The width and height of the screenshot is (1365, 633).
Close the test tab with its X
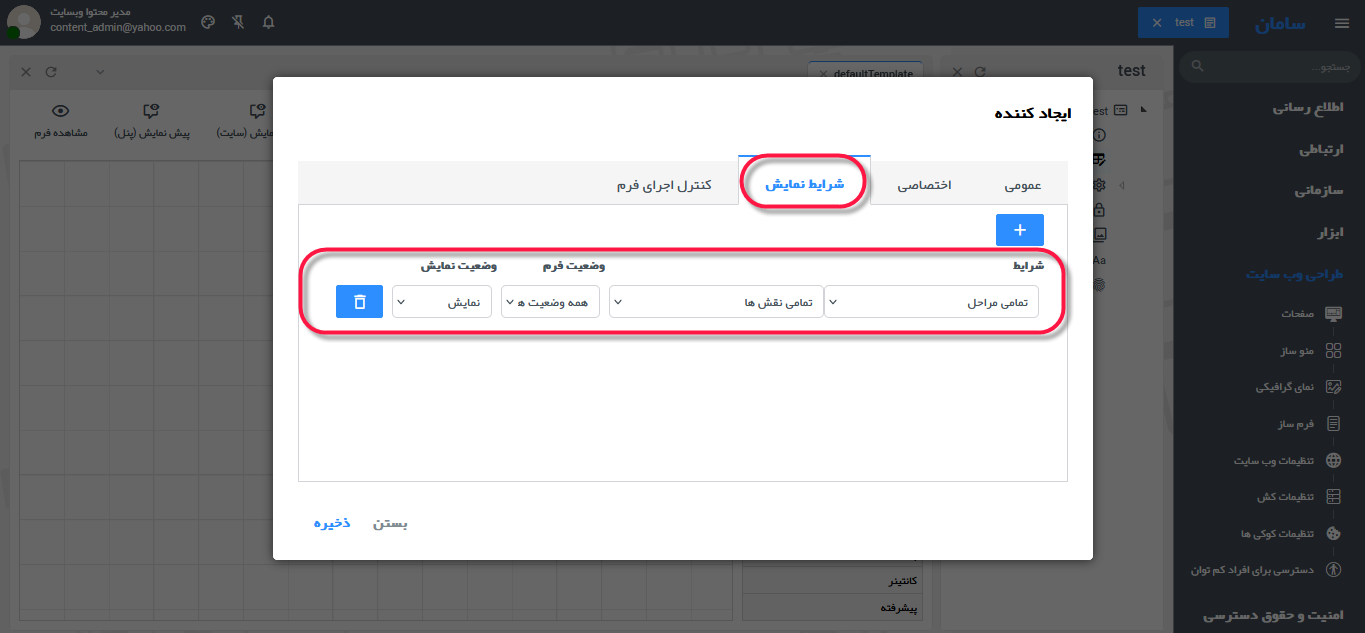pyautogui.click(x=1157, y=22)
